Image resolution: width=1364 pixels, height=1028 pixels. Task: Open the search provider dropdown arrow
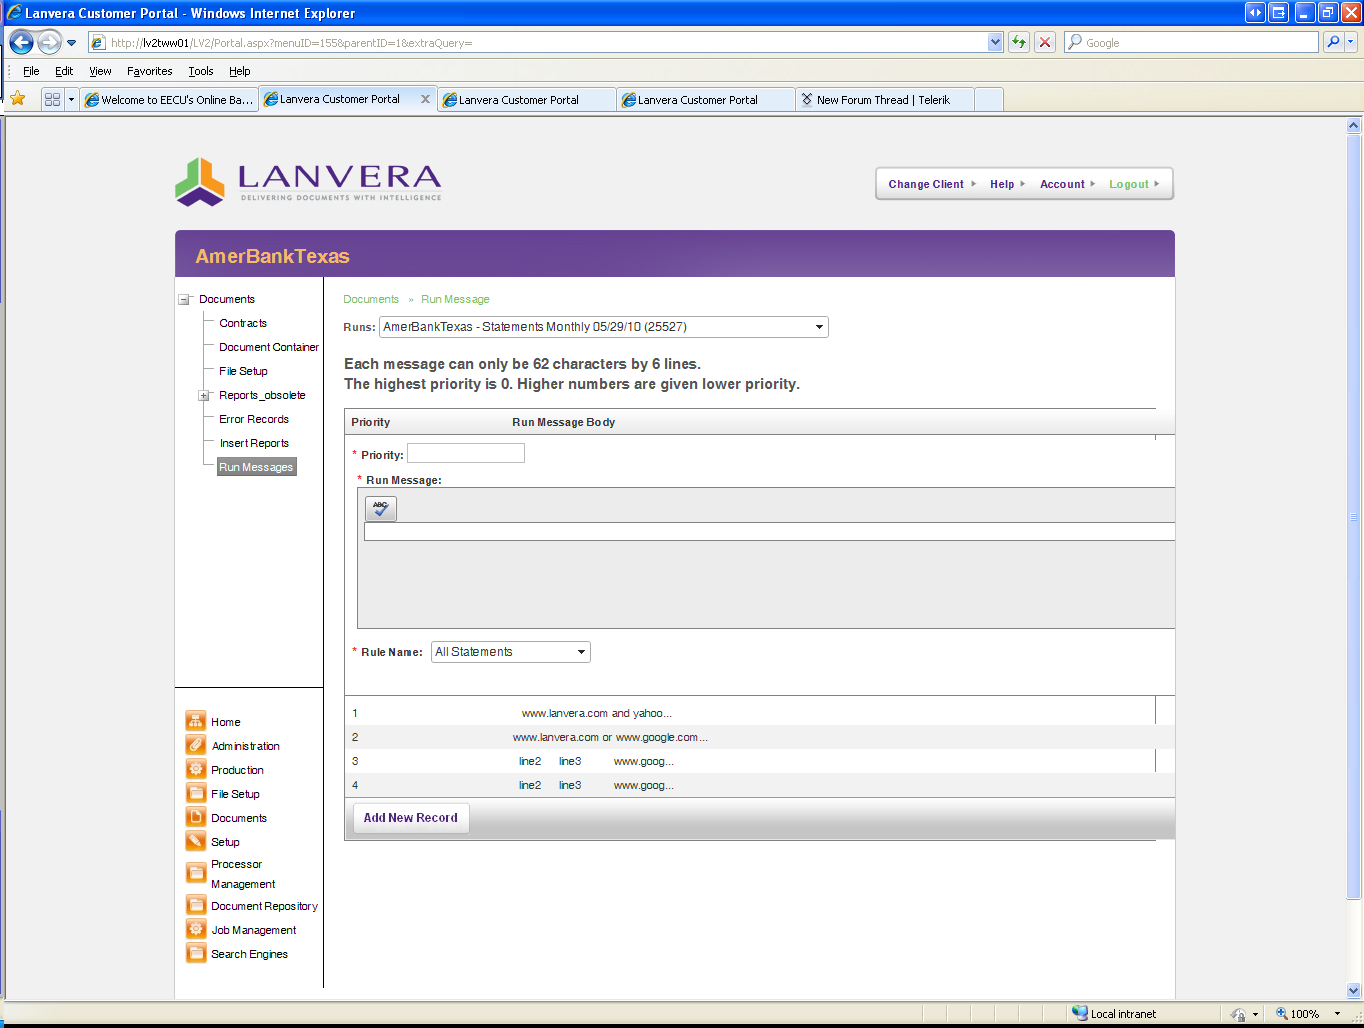click(x=1351, y=42)
